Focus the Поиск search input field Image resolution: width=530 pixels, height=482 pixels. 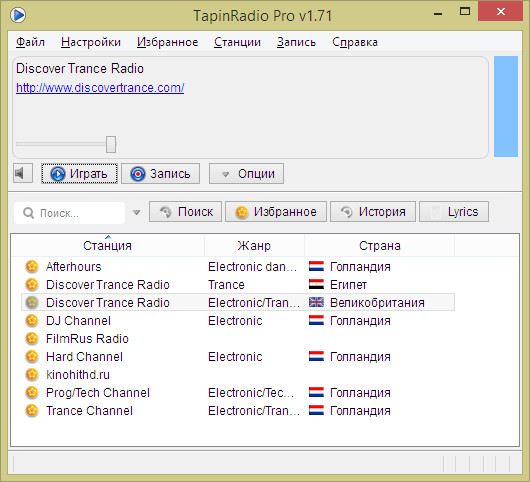click(69, 213)
